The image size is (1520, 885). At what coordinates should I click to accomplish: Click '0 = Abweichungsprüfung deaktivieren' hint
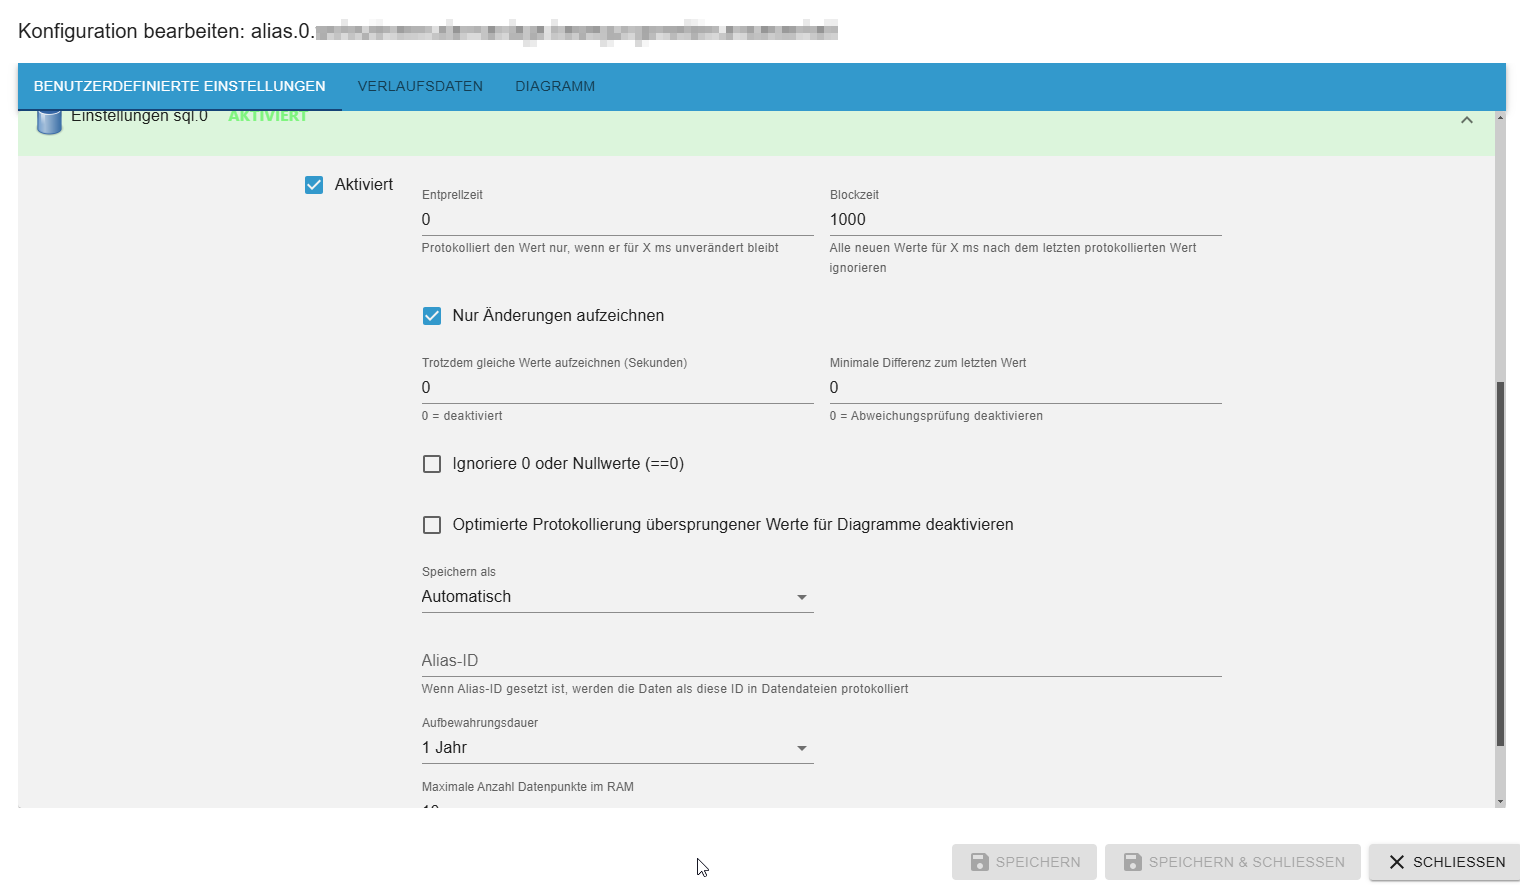(x=936, y=416)
